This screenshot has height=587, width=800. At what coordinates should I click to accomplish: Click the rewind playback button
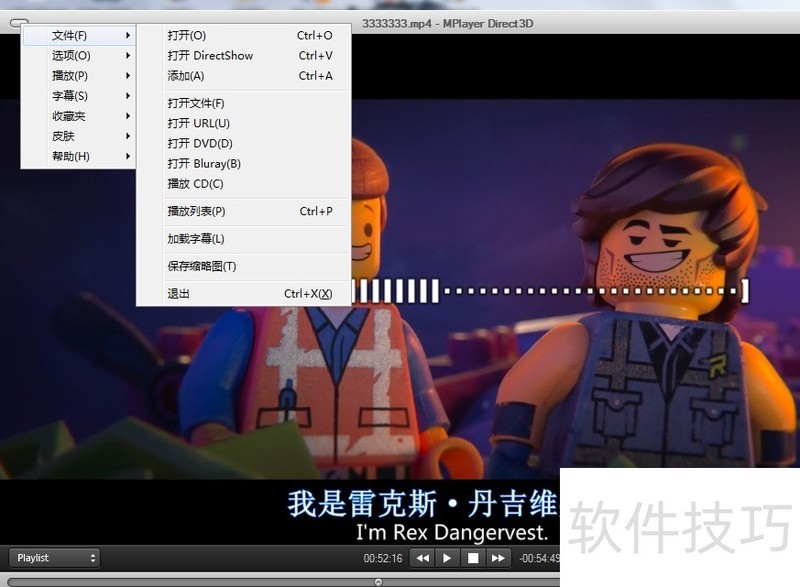(422, 558)
